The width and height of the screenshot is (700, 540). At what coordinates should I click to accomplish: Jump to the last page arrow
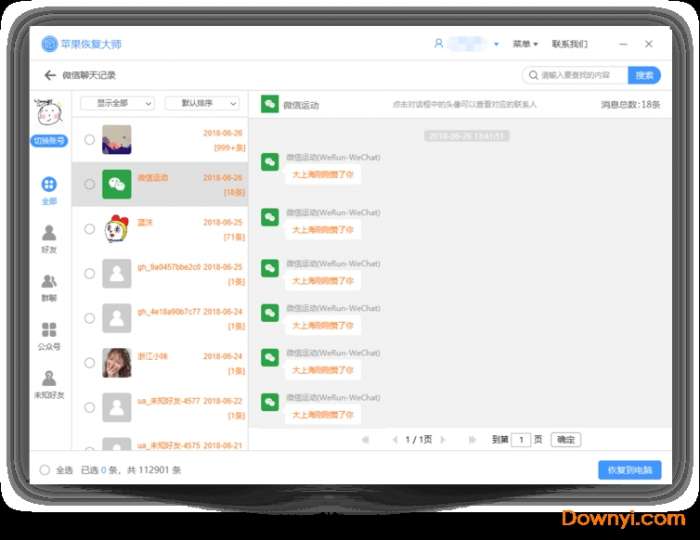pyautogui.click(x=472, y=440)
